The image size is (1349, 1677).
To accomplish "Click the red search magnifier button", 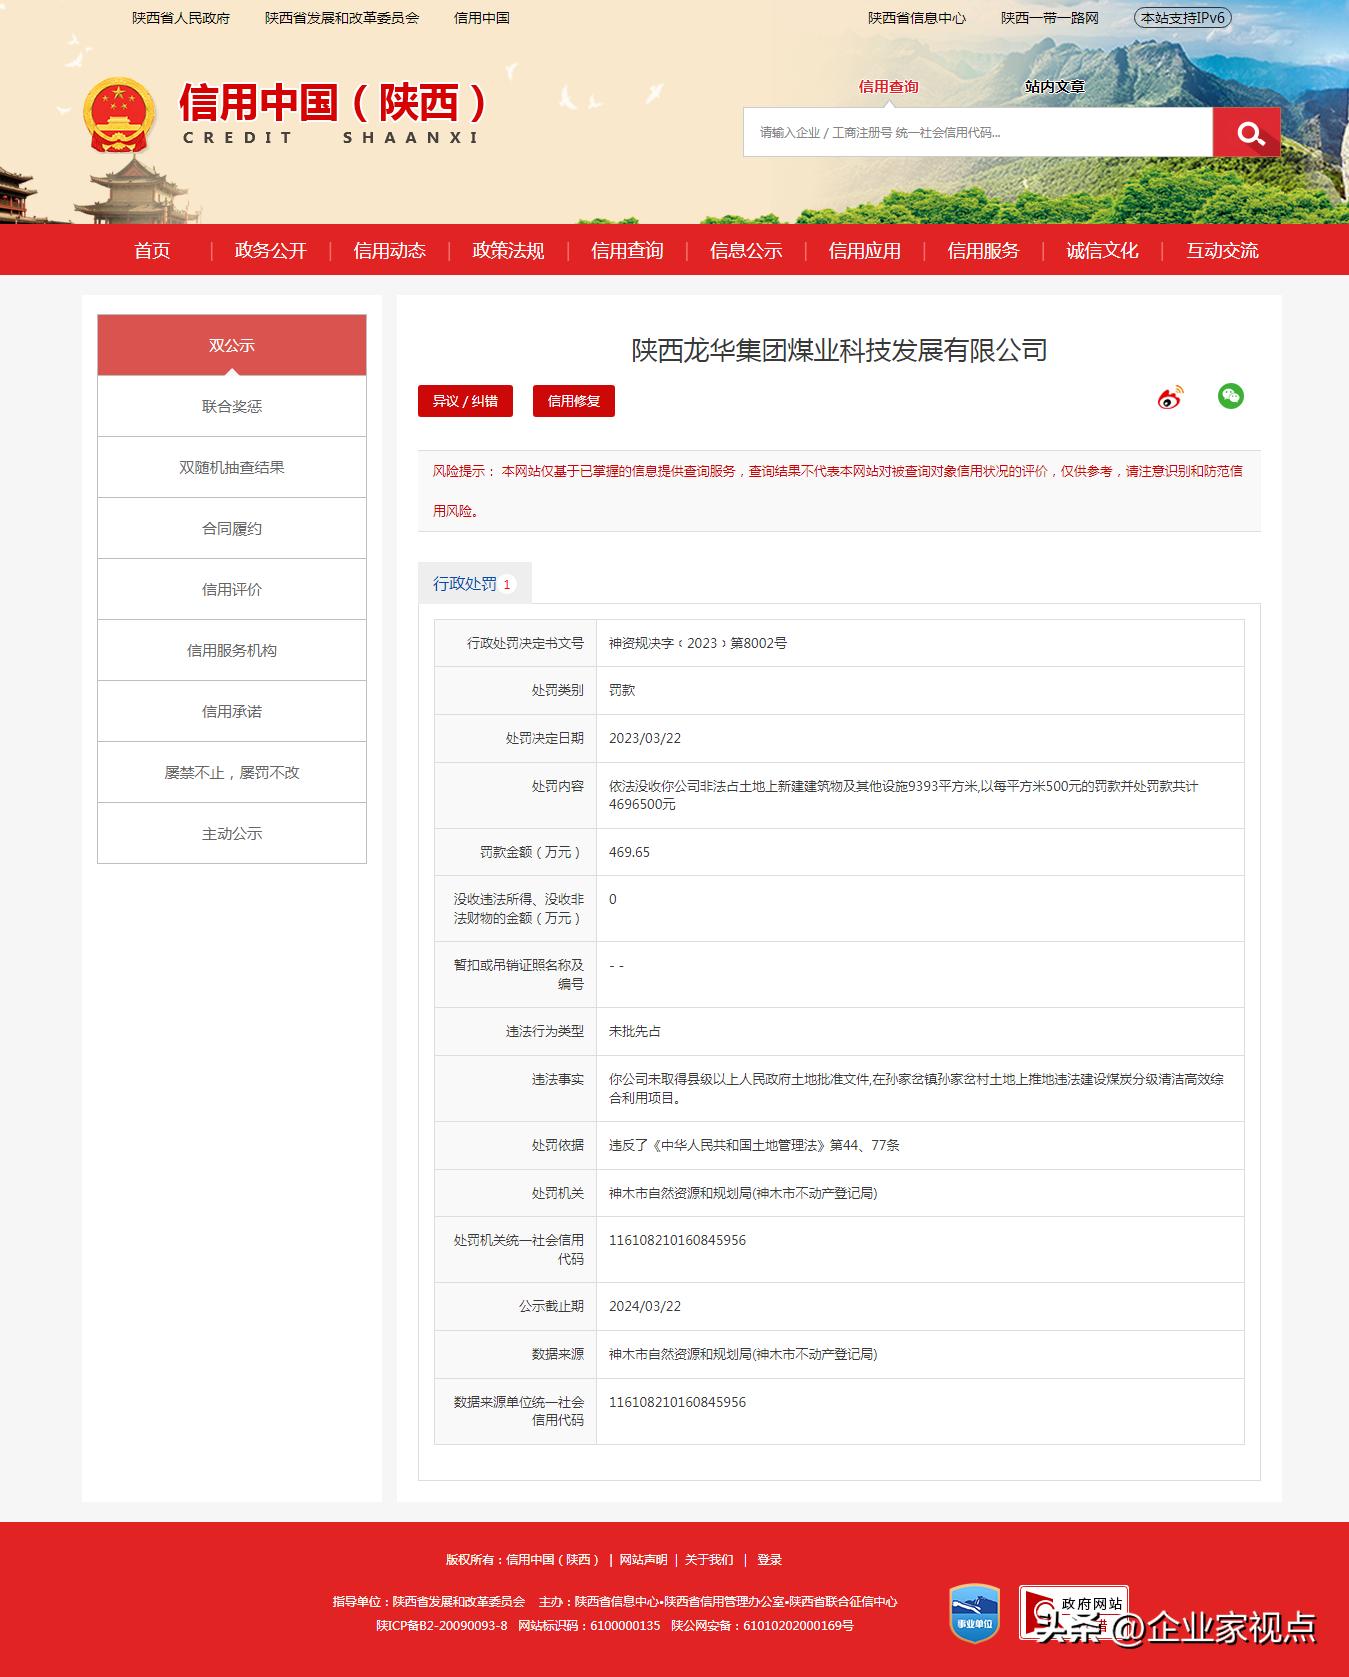I will pos(1246,132).
